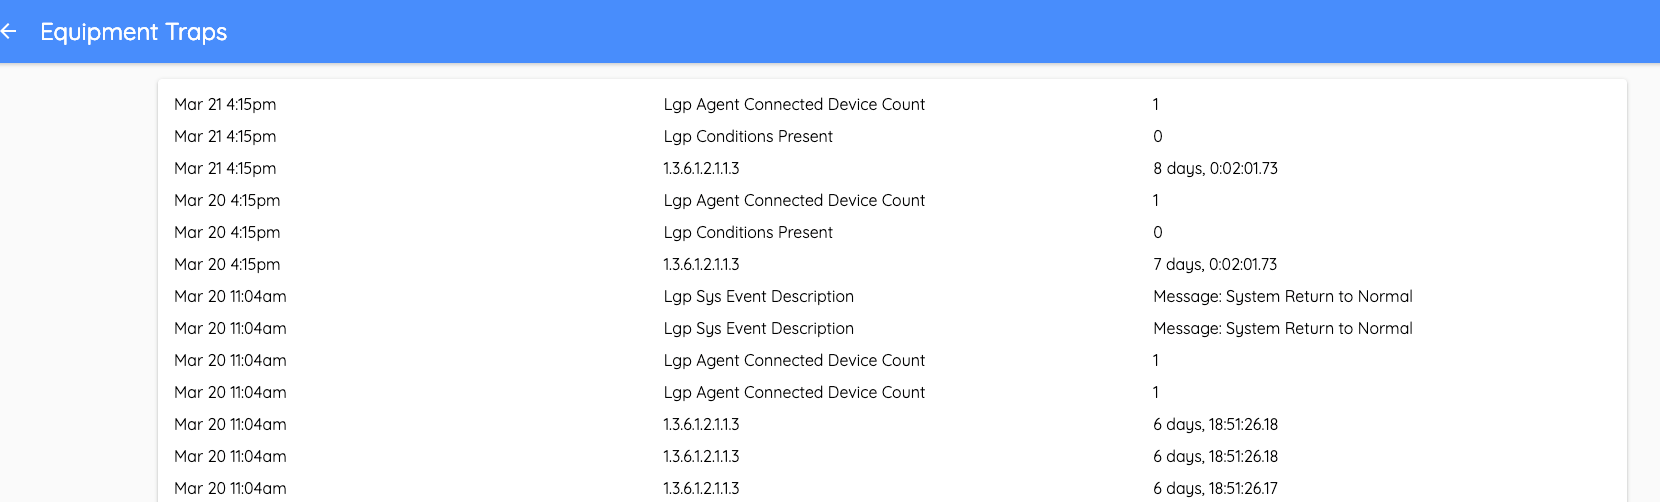Click the timestamp beside the 8 days uptime
Screen dimensions: 1660x502
[225, 168]
